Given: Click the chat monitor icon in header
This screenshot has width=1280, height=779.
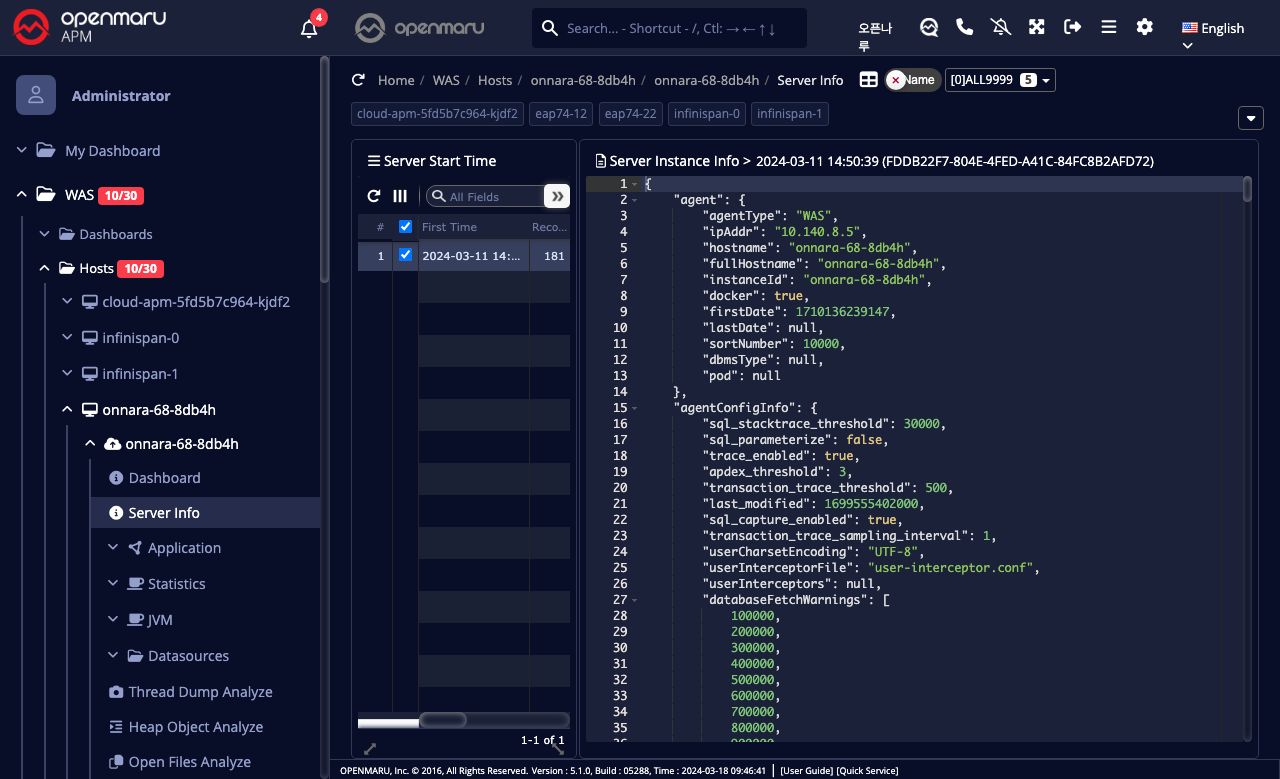Looking at the screenshot, I should [929, 27].
